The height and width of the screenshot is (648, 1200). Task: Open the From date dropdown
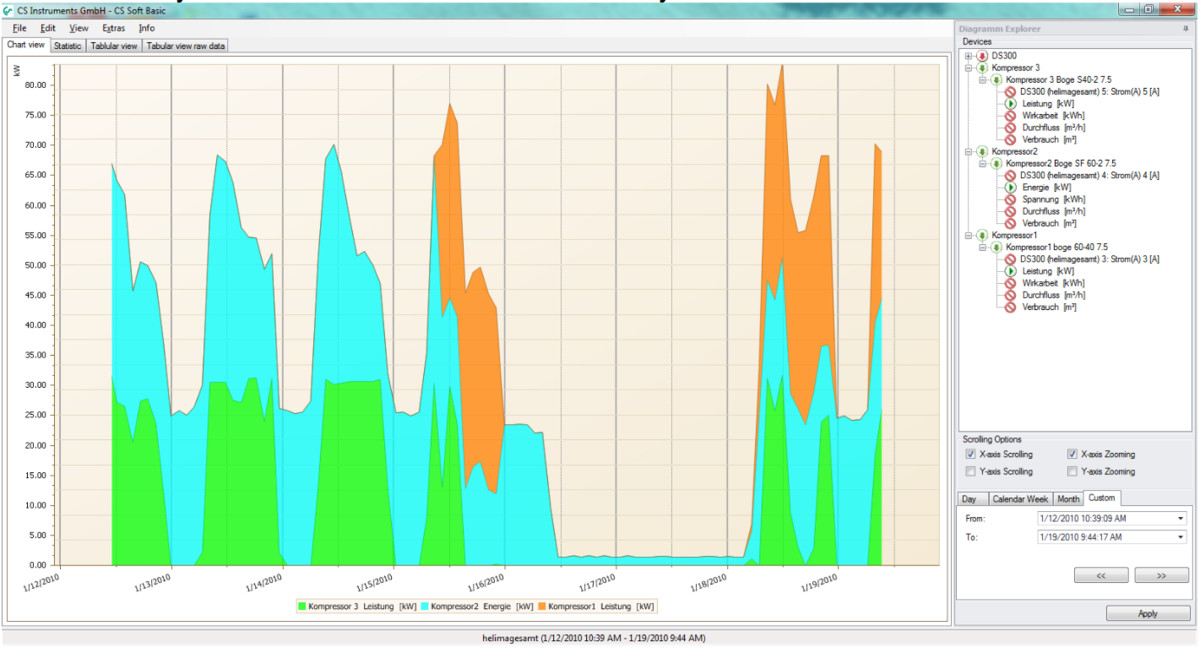(1180, 519)
